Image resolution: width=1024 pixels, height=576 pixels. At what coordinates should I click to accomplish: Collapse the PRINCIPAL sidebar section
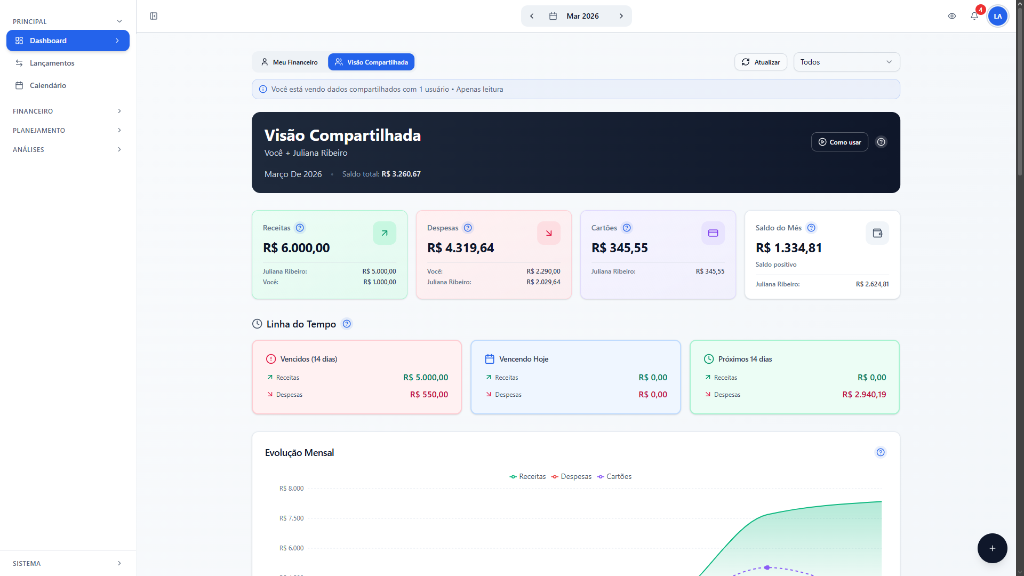click(x=68, y=22)
